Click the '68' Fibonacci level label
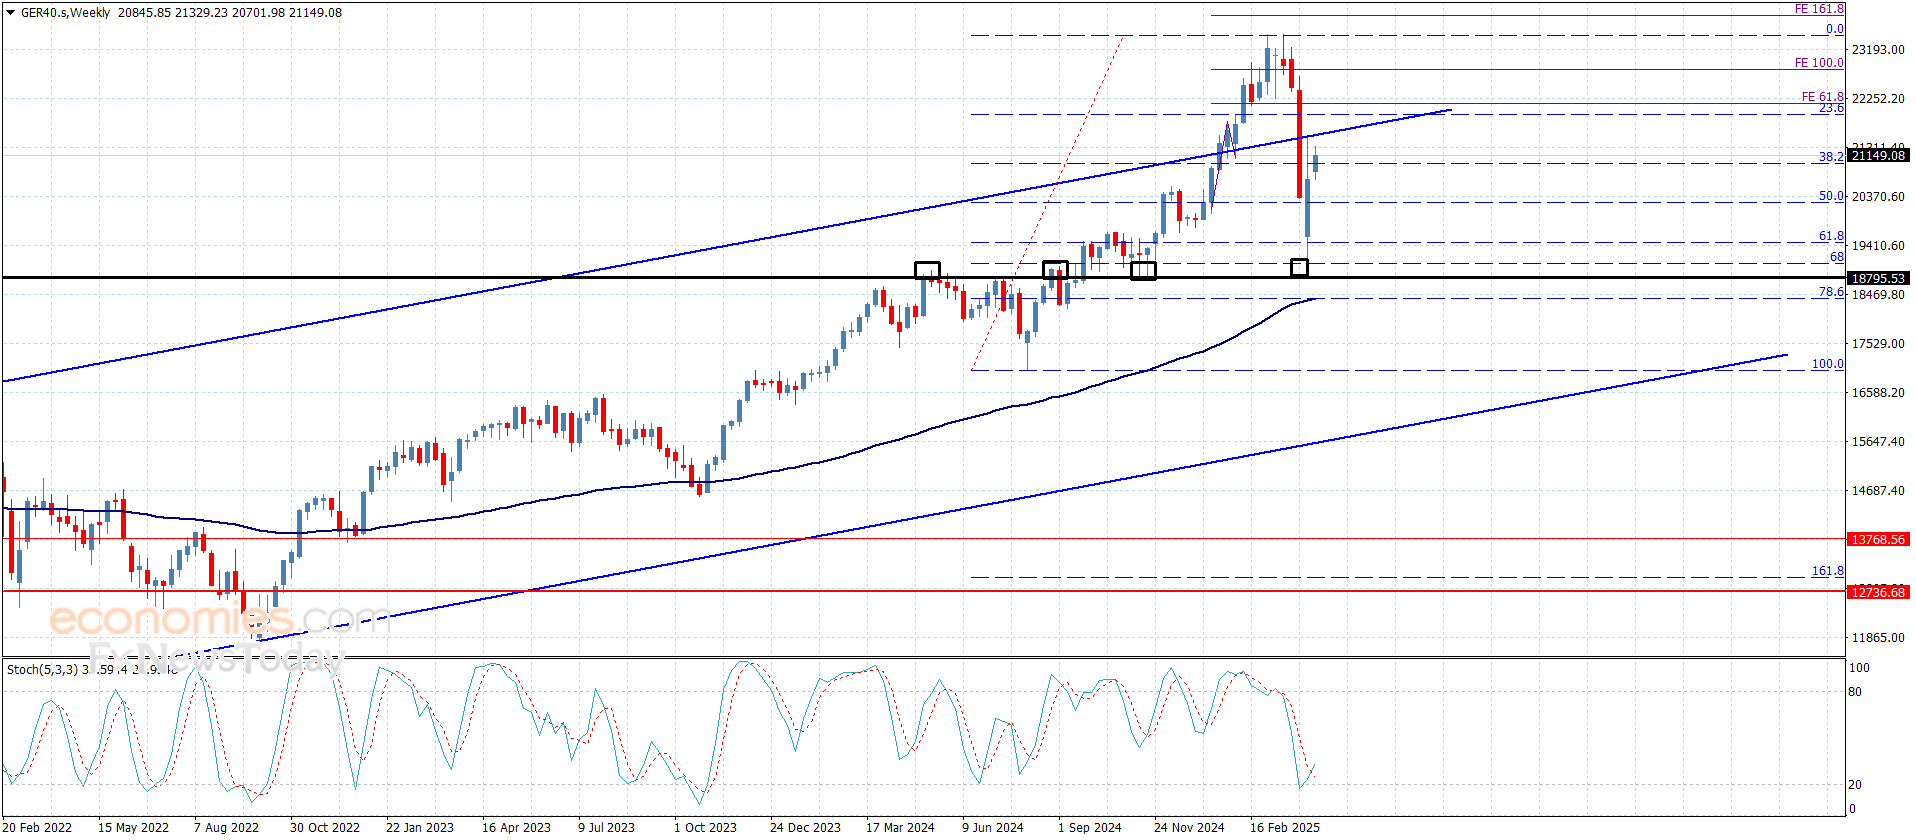Image resolution: width=1916 pixels, height=840 pixels. (x=1837, y=257)
